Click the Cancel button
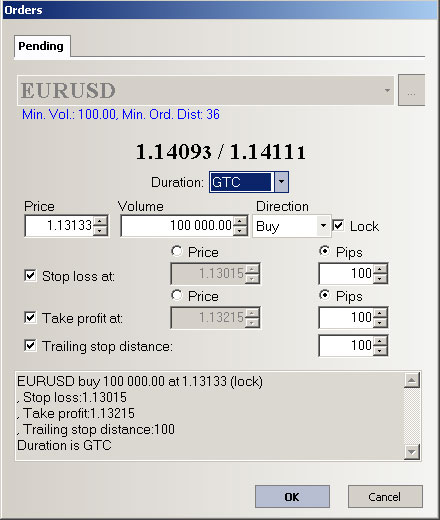Screen dimensions: 440x520 pyautogui.click(x=385, y=497)
